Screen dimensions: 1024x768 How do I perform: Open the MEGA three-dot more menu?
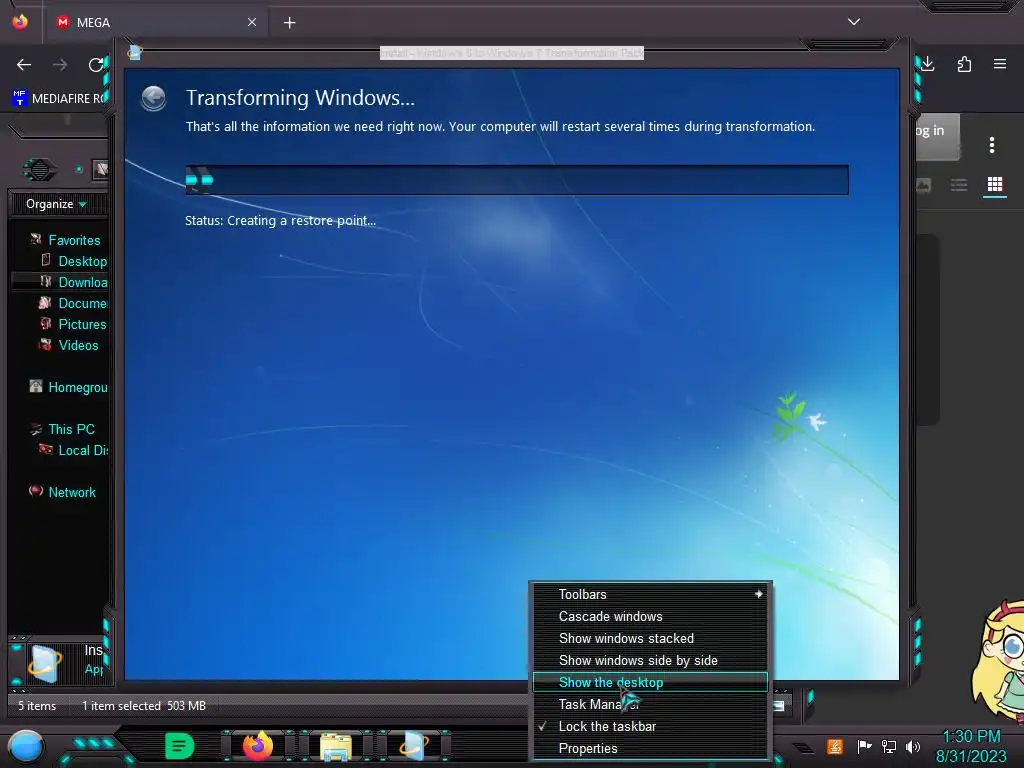992,145
